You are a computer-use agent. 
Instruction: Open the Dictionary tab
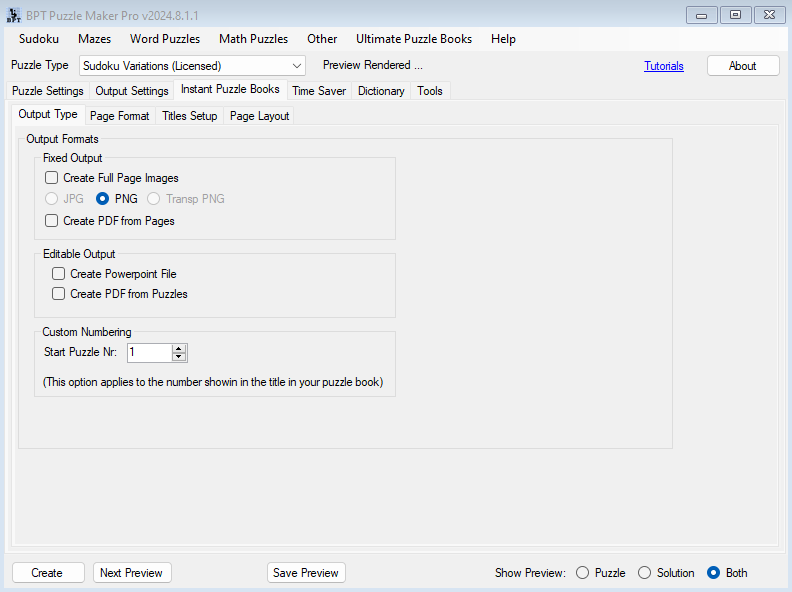381,91
